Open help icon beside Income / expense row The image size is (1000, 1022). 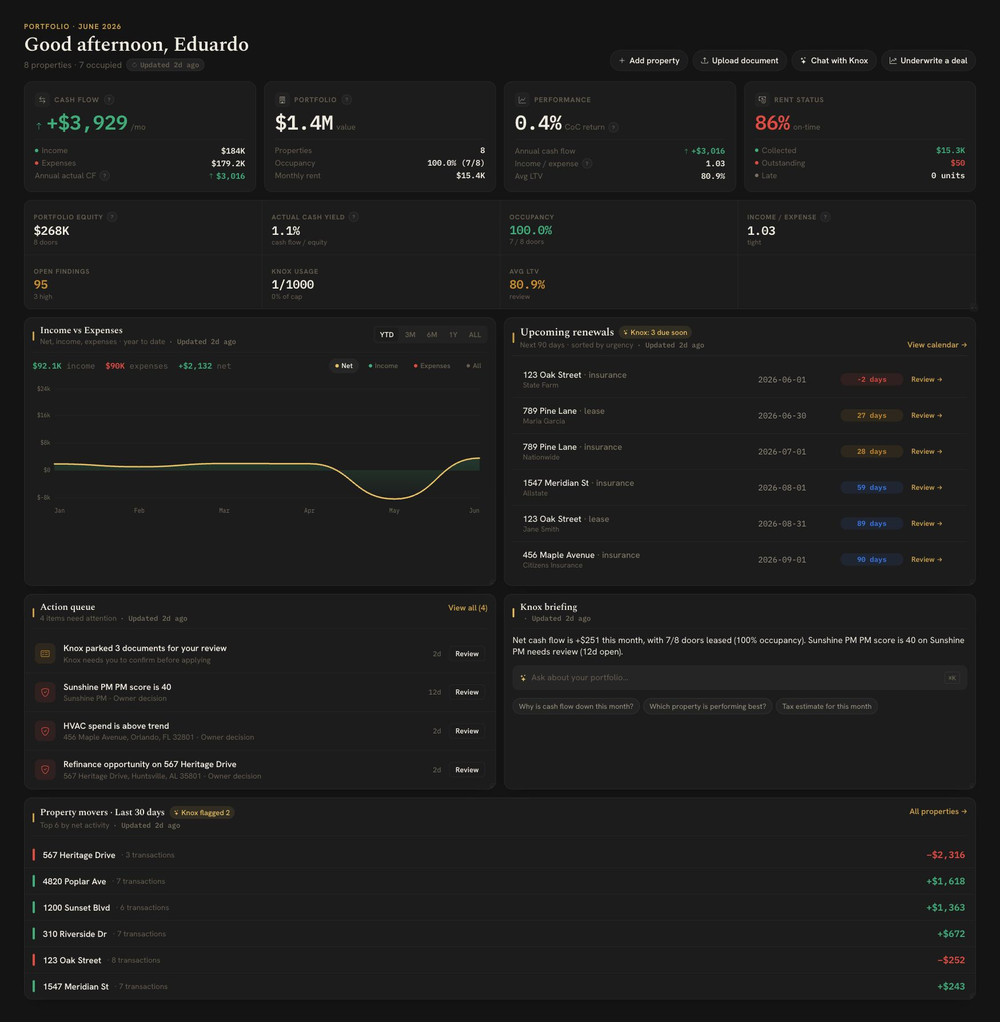point(587,164)
